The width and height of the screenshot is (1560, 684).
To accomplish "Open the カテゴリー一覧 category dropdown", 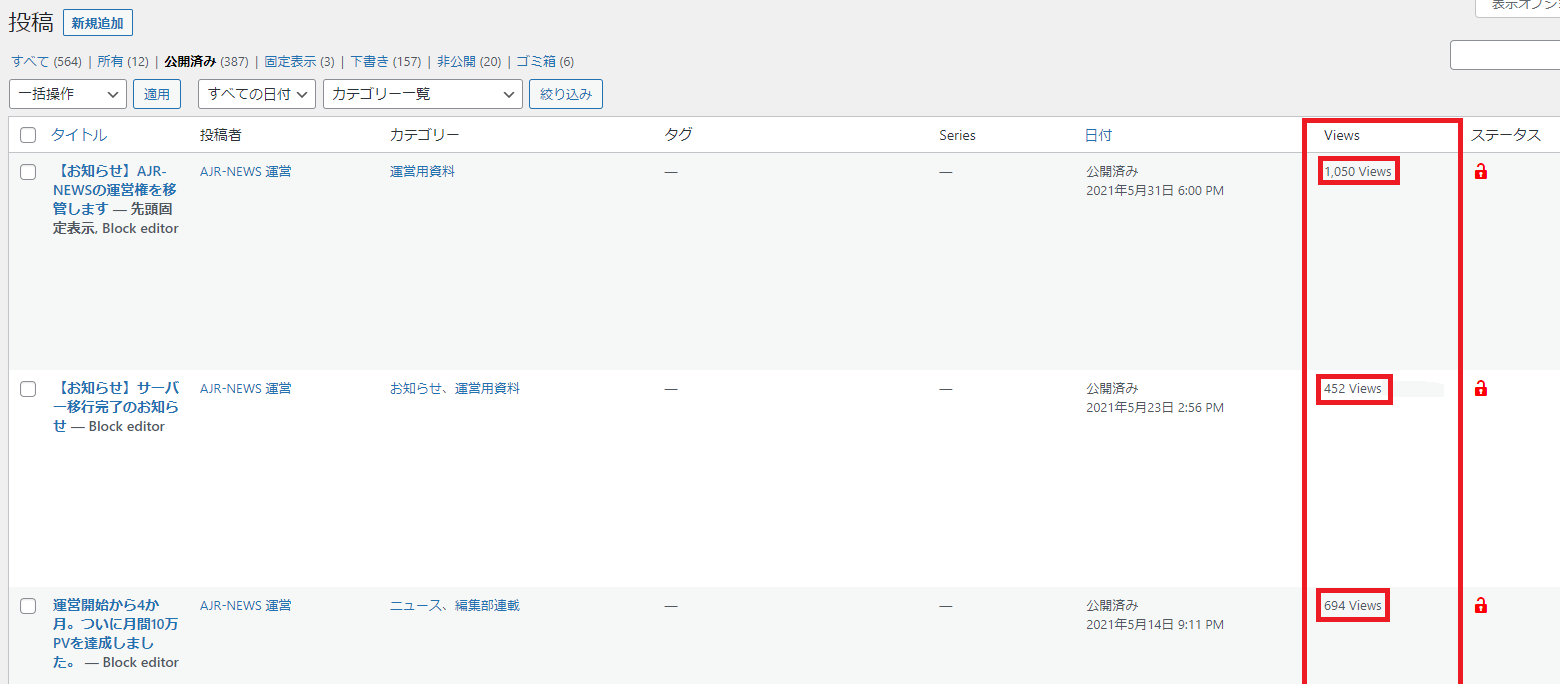I will tap(422, 94).
